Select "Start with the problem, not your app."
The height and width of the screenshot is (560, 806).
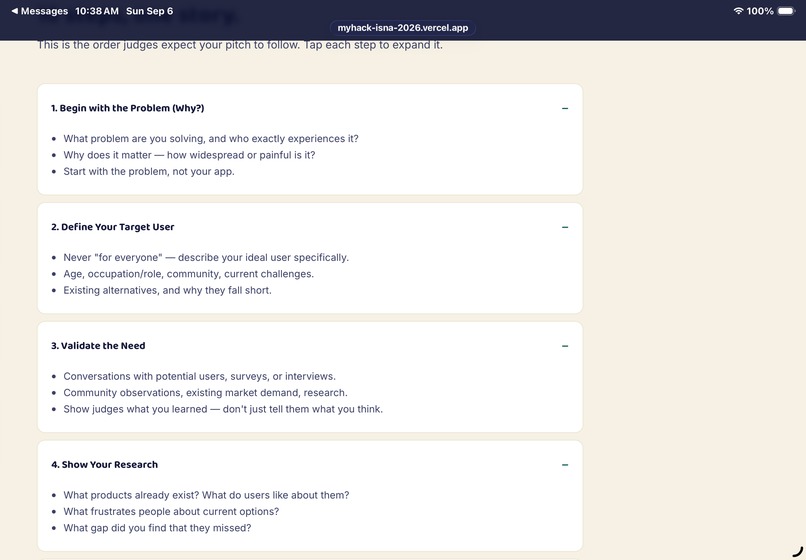point(149,171)
